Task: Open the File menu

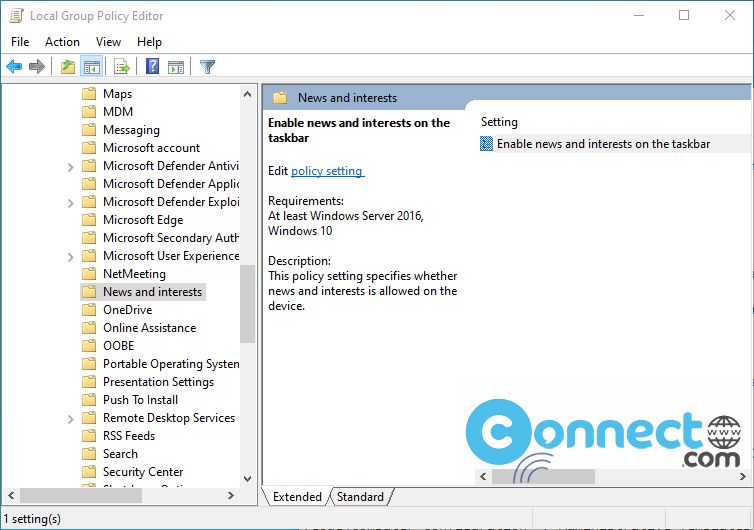Action: tap(20, 42)
